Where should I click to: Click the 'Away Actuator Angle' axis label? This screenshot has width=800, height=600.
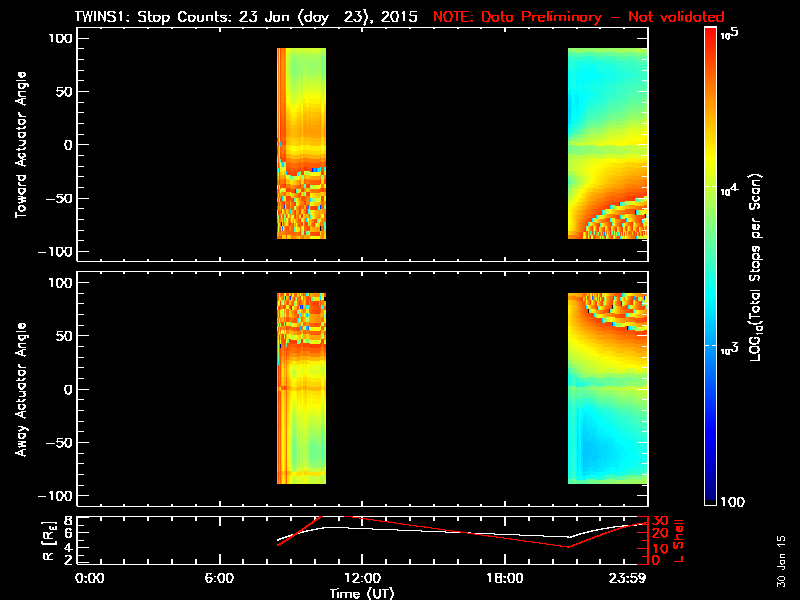click(x=21, y=389)
